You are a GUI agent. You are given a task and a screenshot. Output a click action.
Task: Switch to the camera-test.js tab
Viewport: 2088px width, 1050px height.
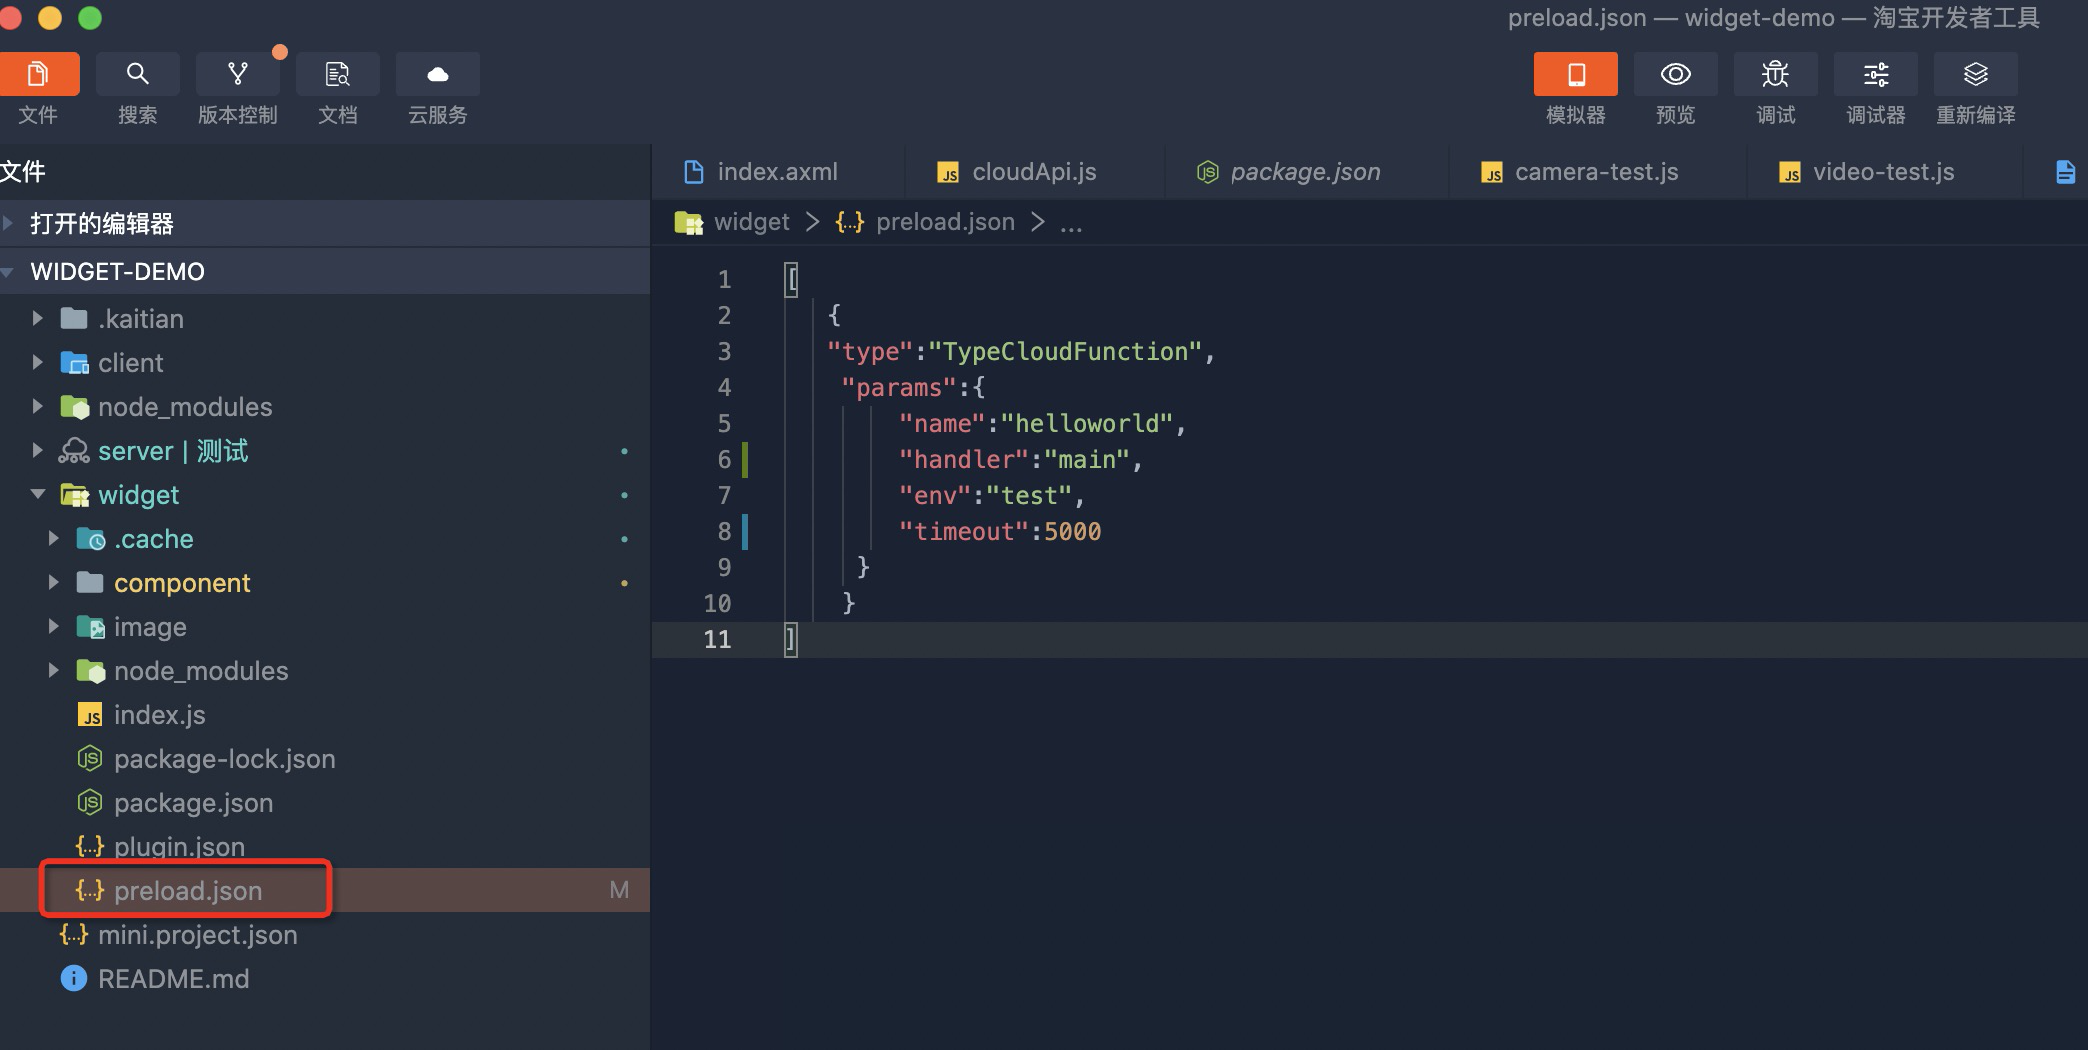pos(1596,172)
